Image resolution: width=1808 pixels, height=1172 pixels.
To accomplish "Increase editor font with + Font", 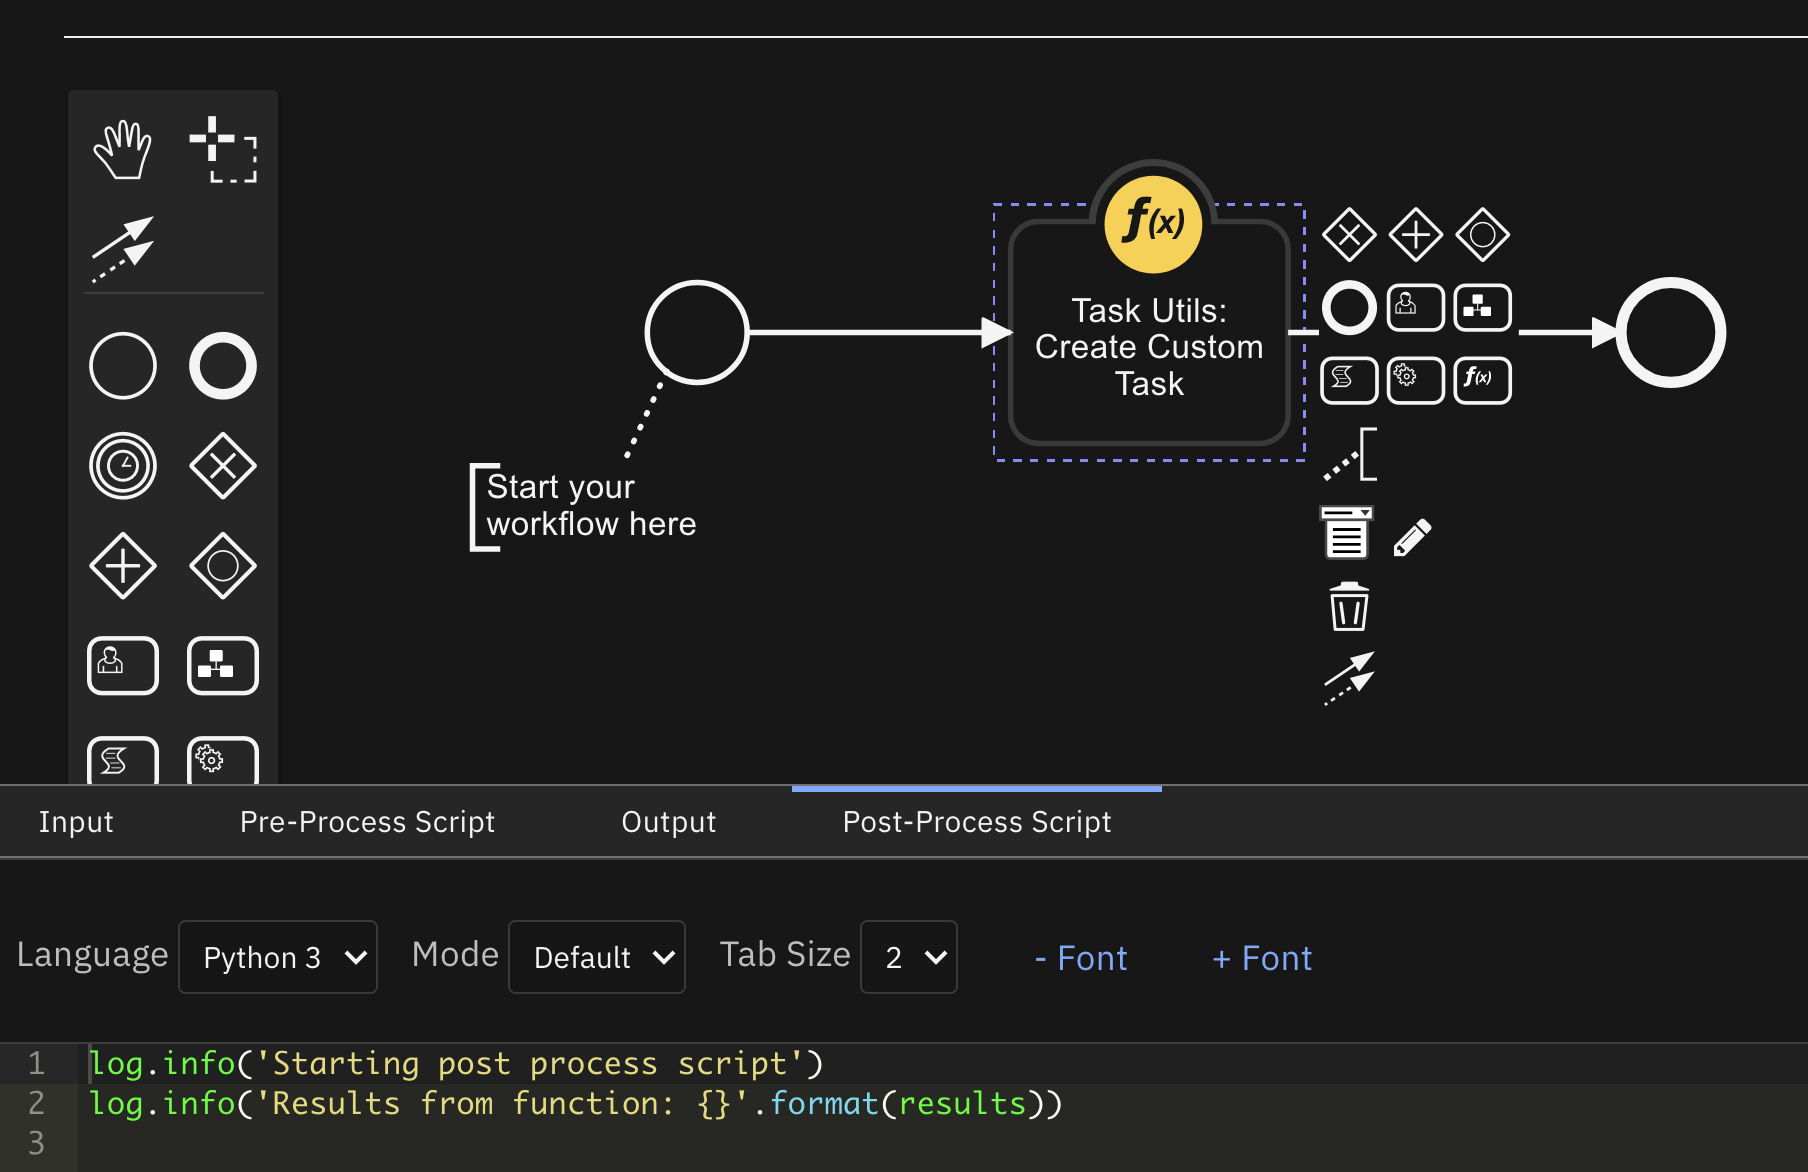I will click(1261, 958).
